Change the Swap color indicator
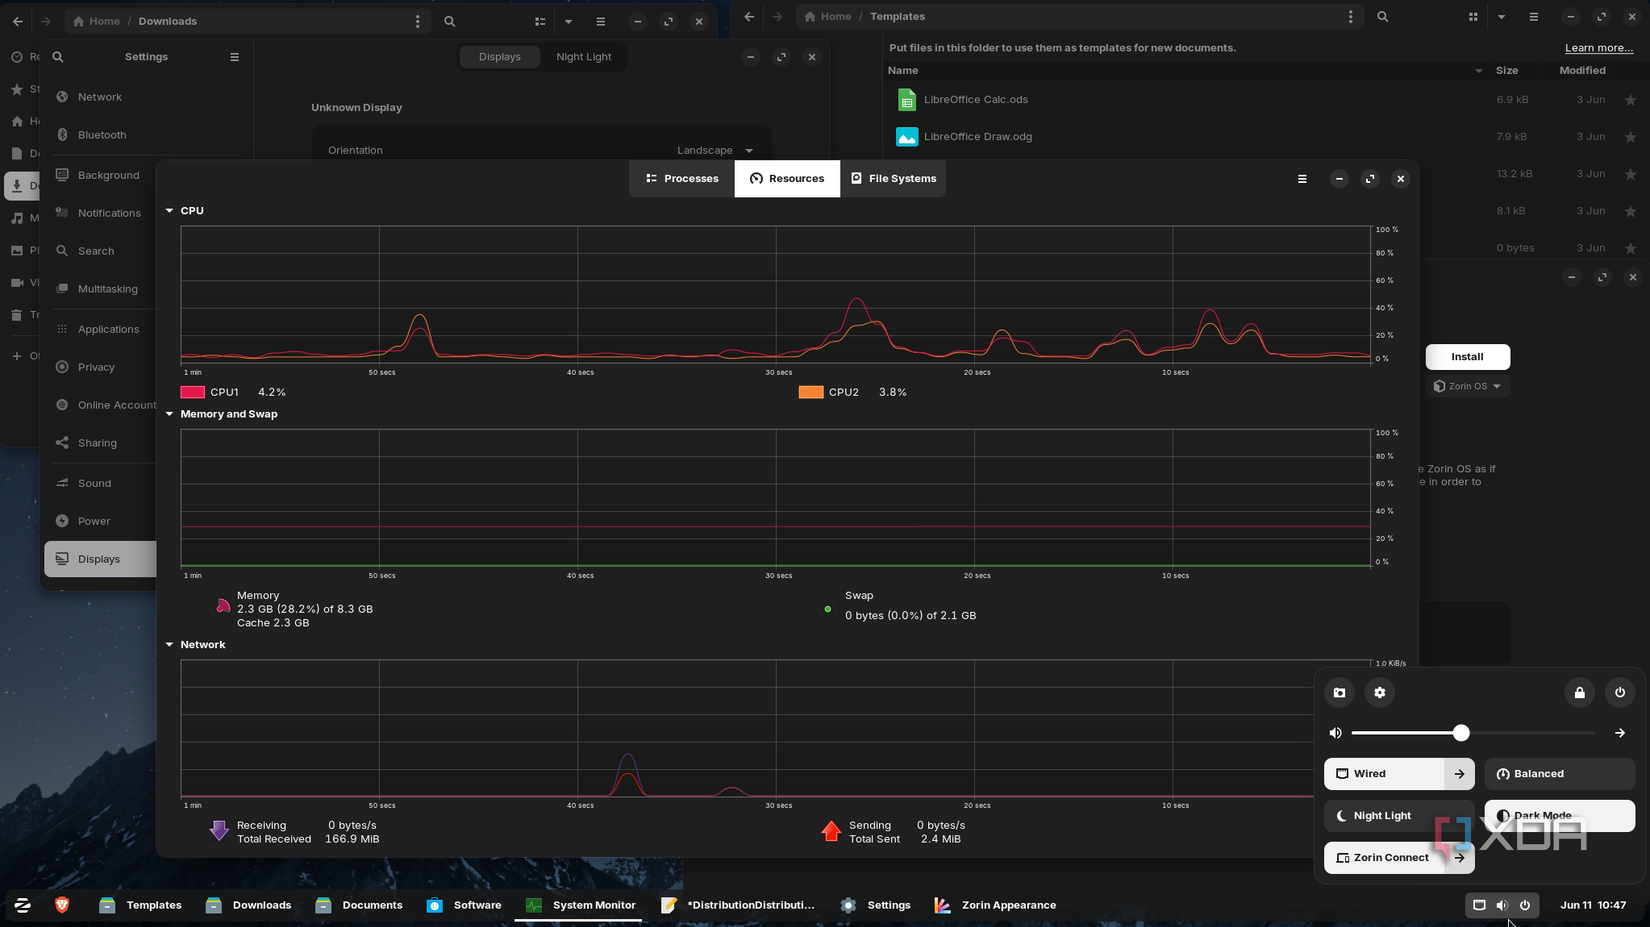The width and height of the screenshot is (1650, 927). point(827,609)
